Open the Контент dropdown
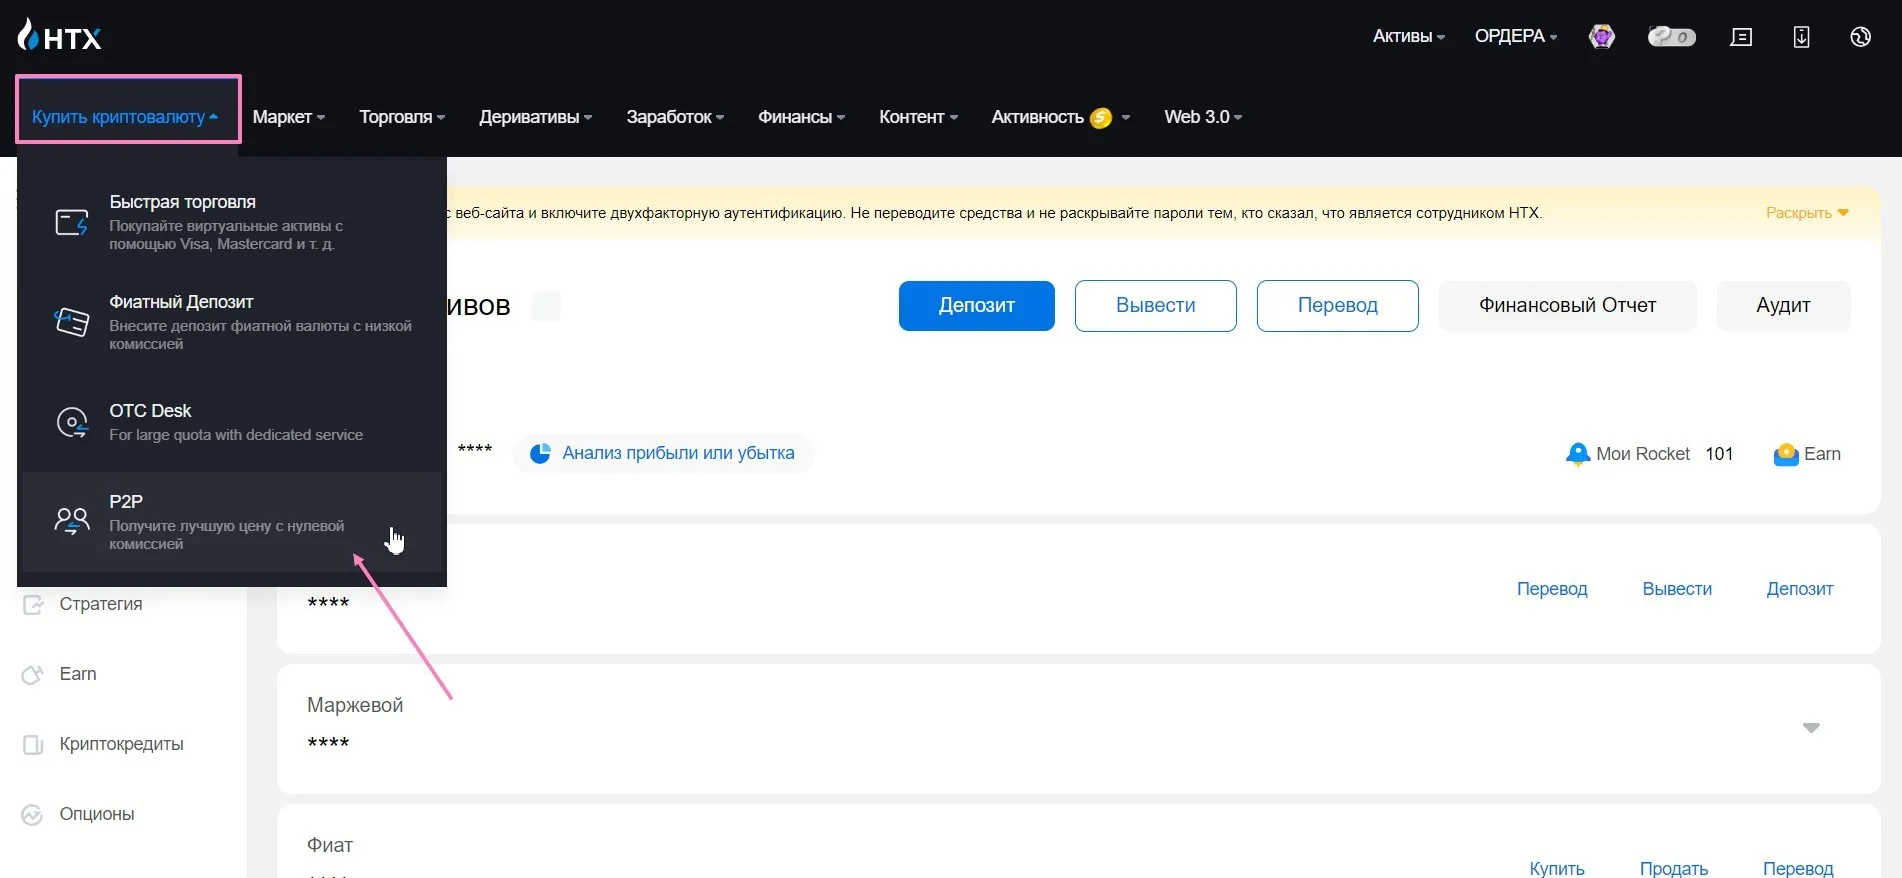 pyautogui.click(x=919, y=117)
